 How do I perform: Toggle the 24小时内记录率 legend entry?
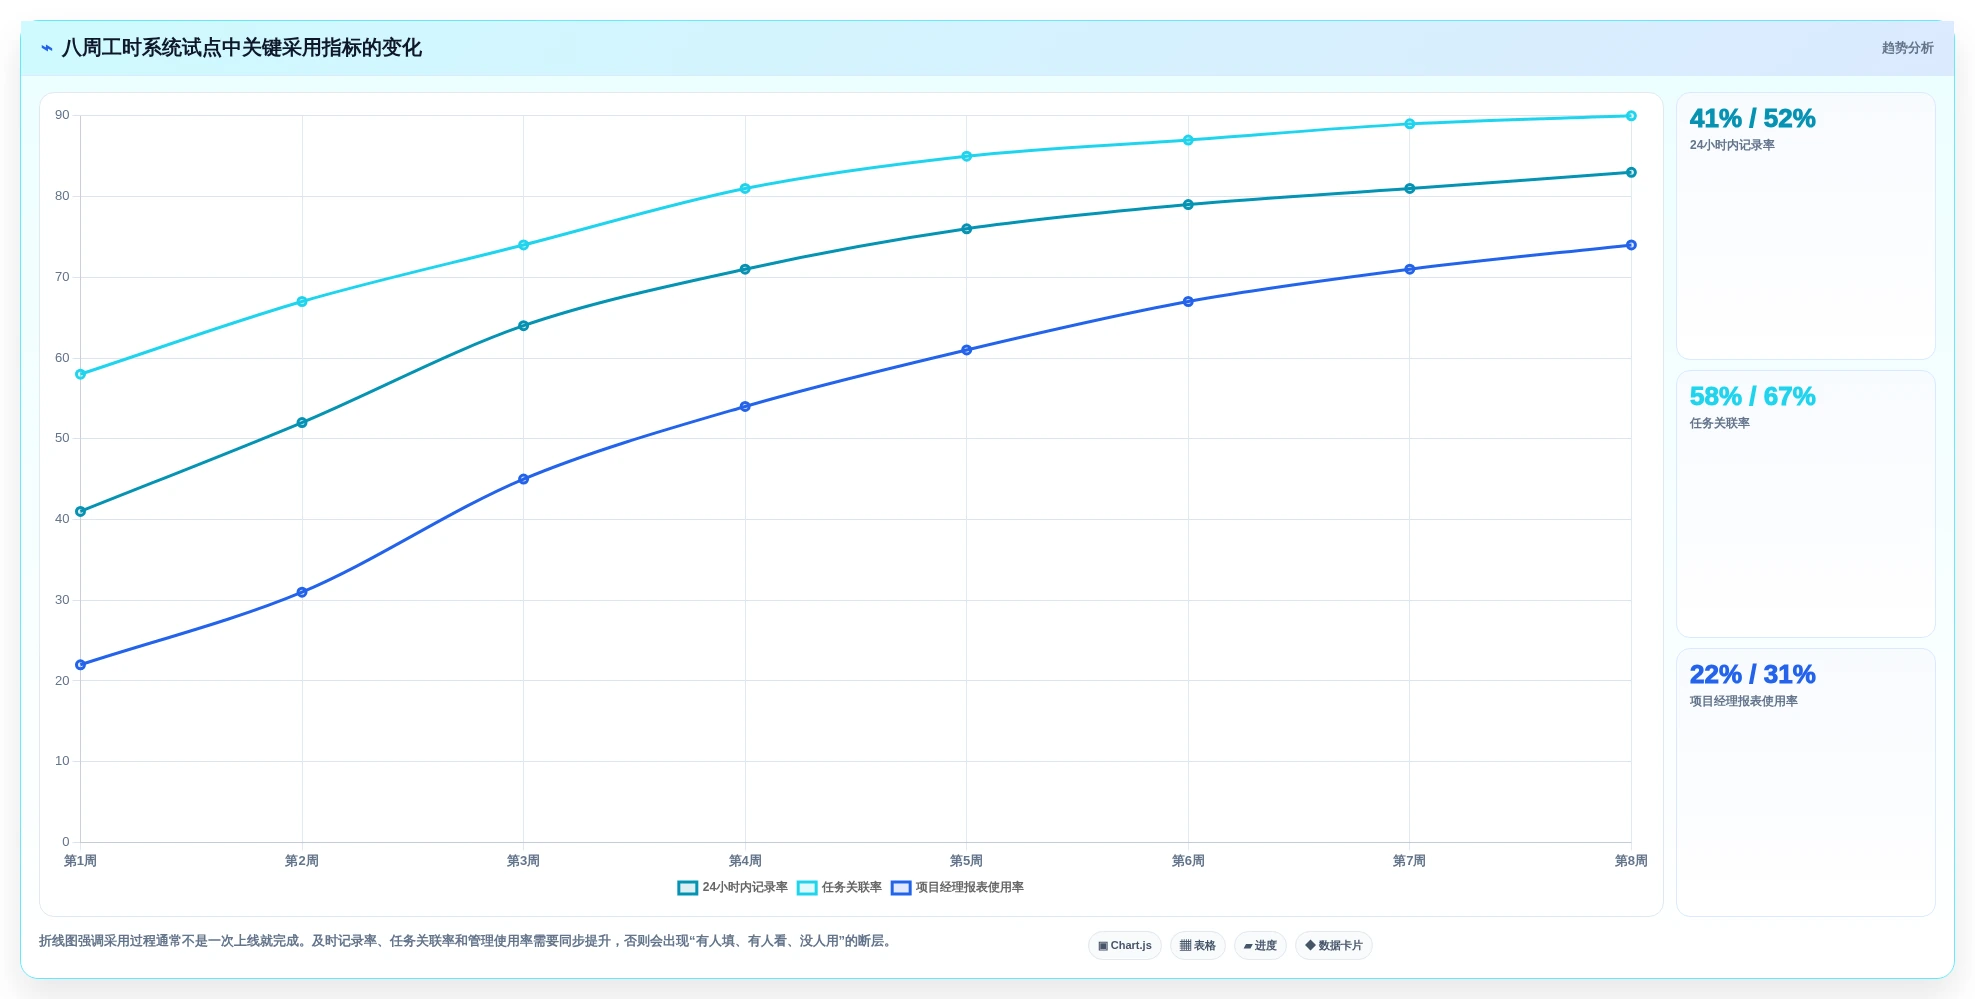tap(733, 887)
